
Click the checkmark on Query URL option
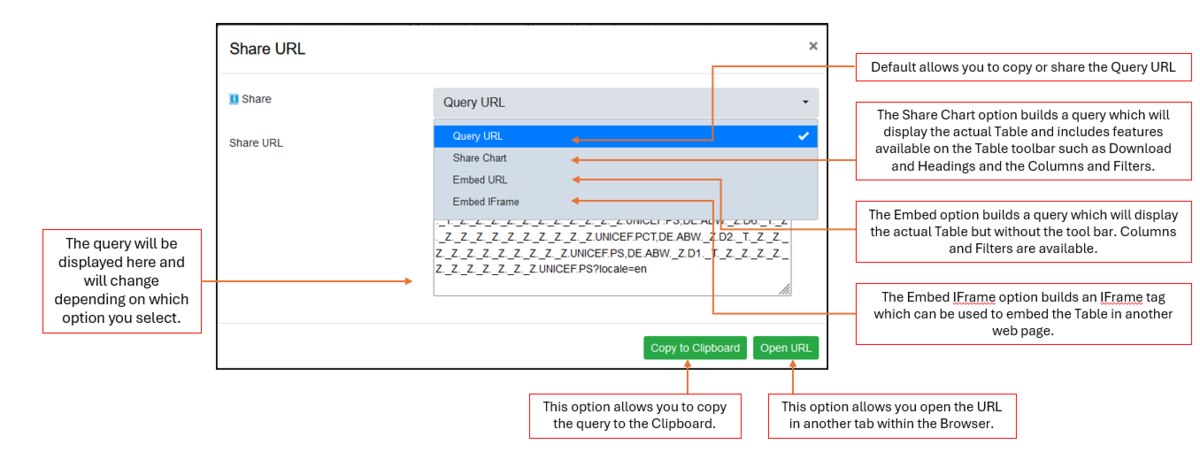coord(803,136)
